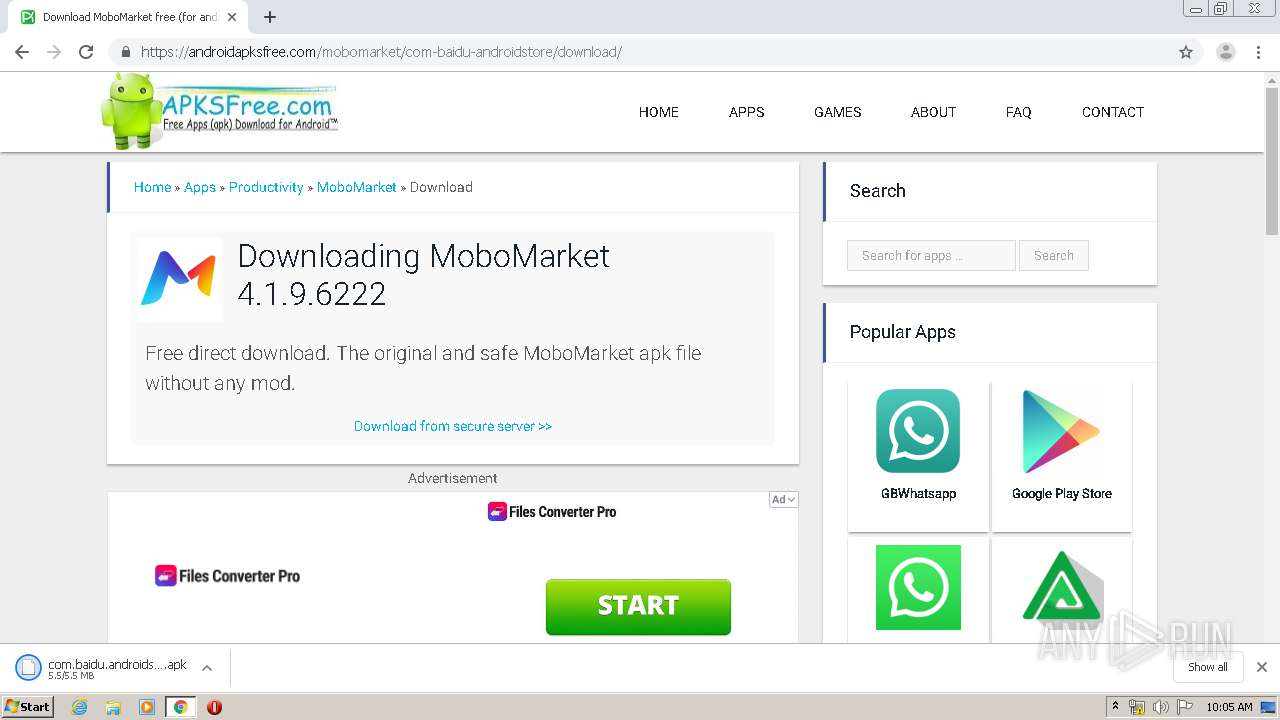1280x720 pixels.
Task: Click the Google Play Store label text
Action: 1062,493
